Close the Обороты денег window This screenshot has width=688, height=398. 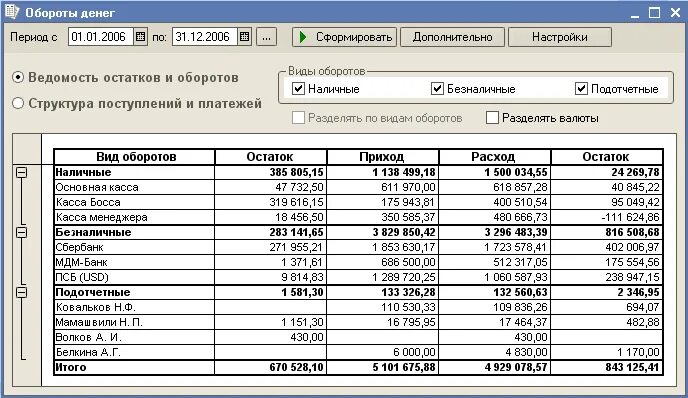(676, 13)
